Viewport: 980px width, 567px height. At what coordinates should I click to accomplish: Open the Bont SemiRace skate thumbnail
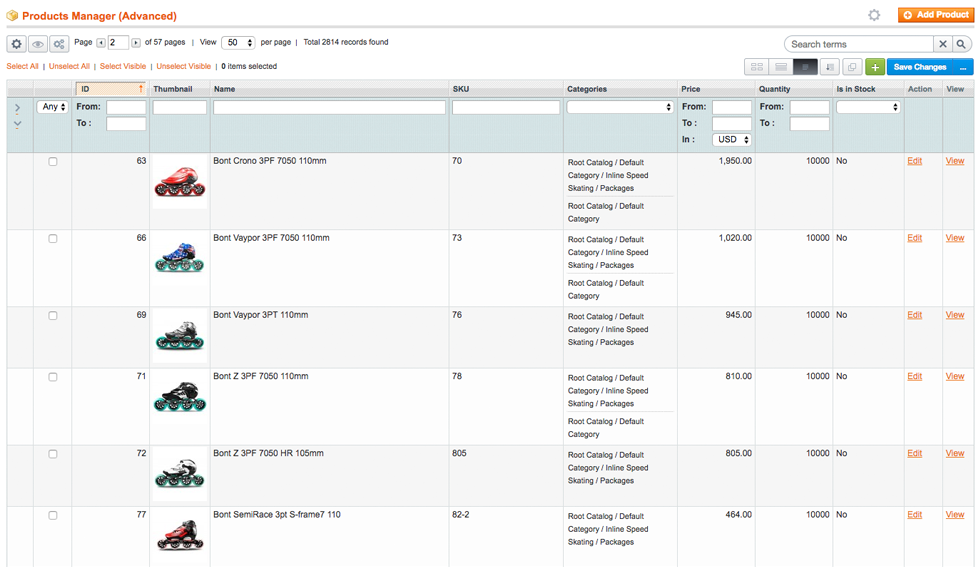coord(180,535)
